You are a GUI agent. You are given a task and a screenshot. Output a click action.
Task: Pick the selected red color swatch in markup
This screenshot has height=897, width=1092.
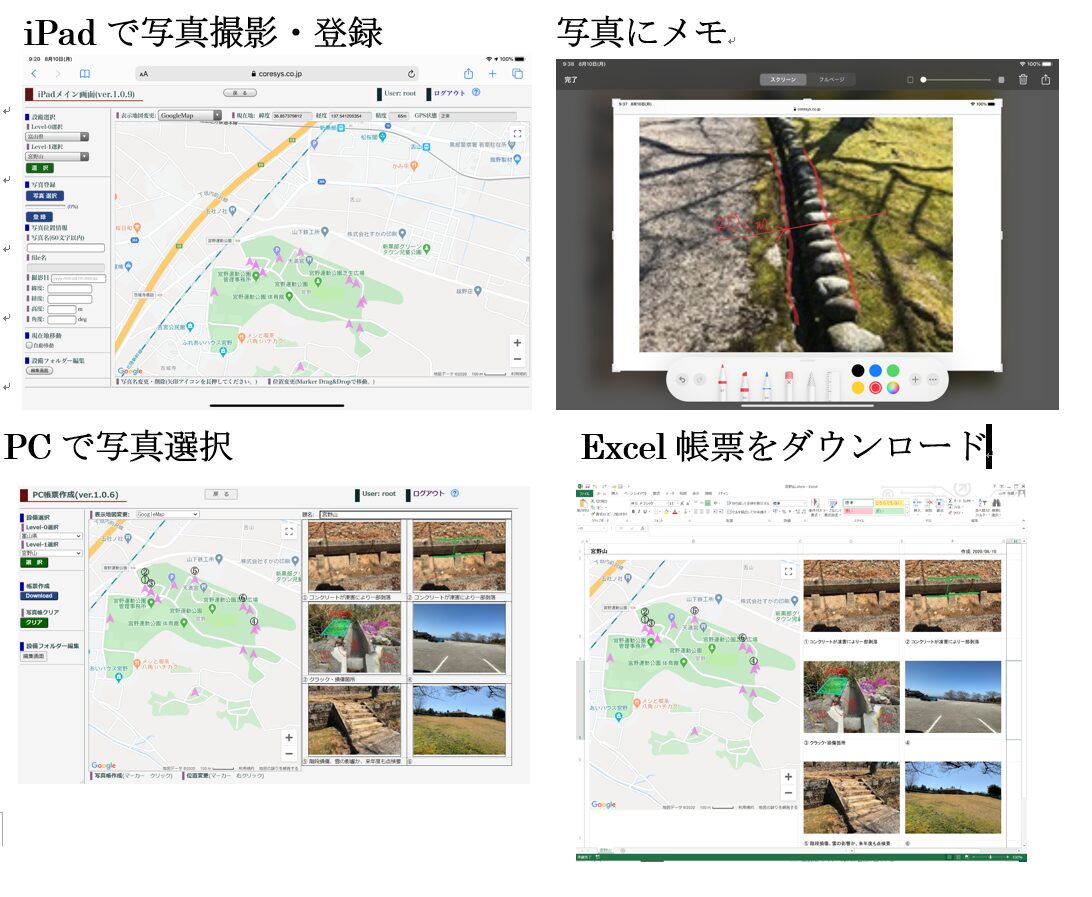875,388
